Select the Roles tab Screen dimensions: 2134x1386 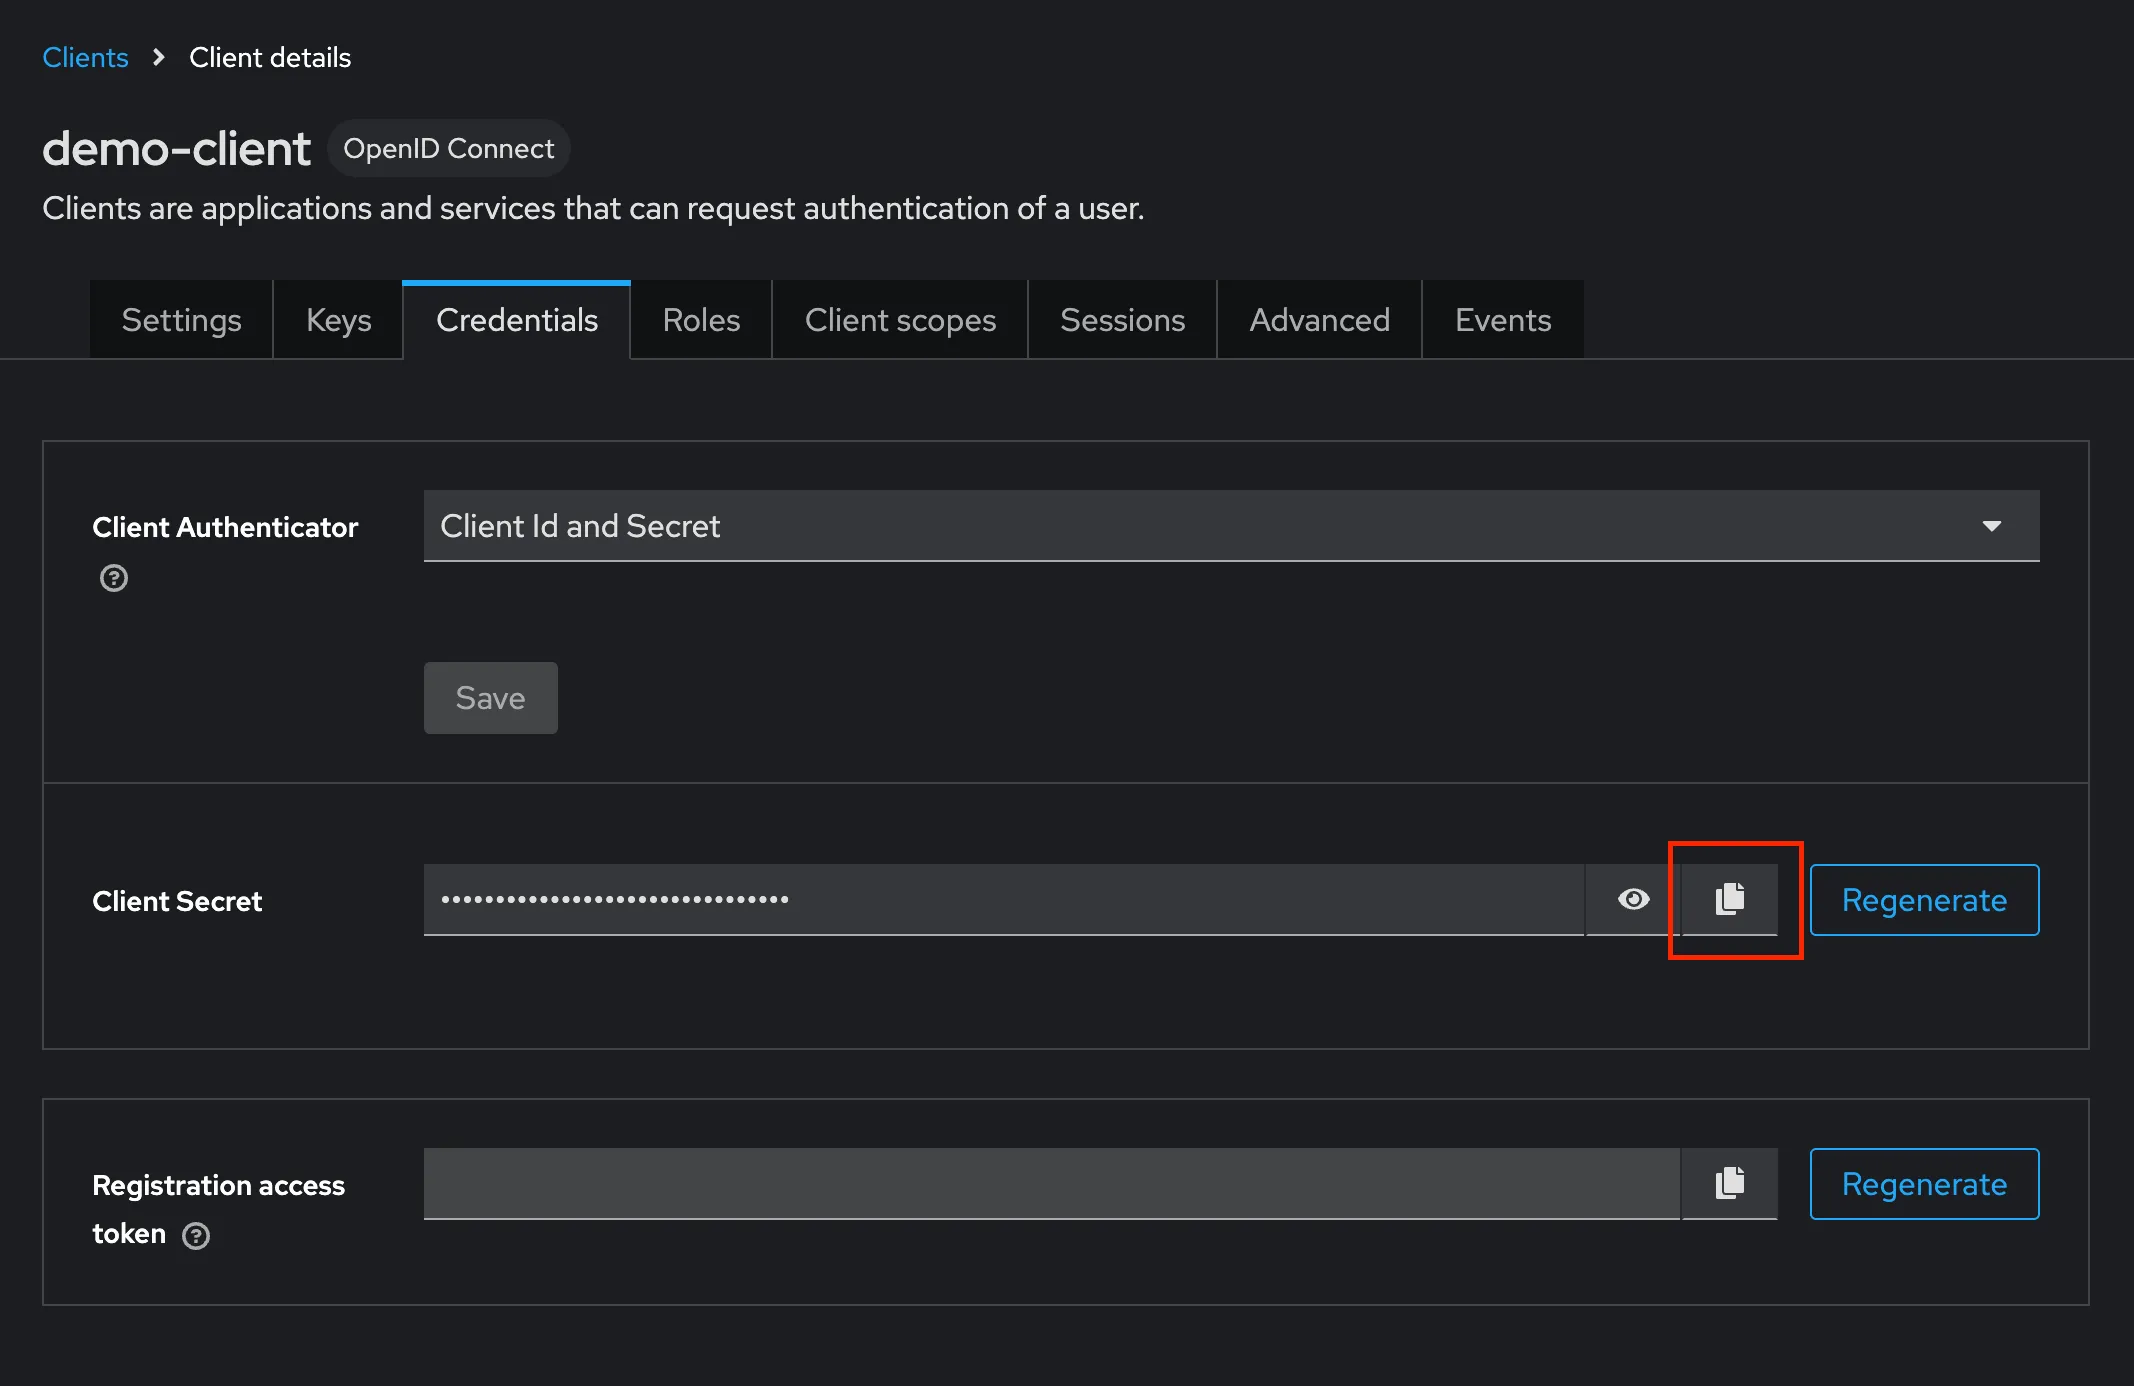pyautogui.click(x=700, y=319)
